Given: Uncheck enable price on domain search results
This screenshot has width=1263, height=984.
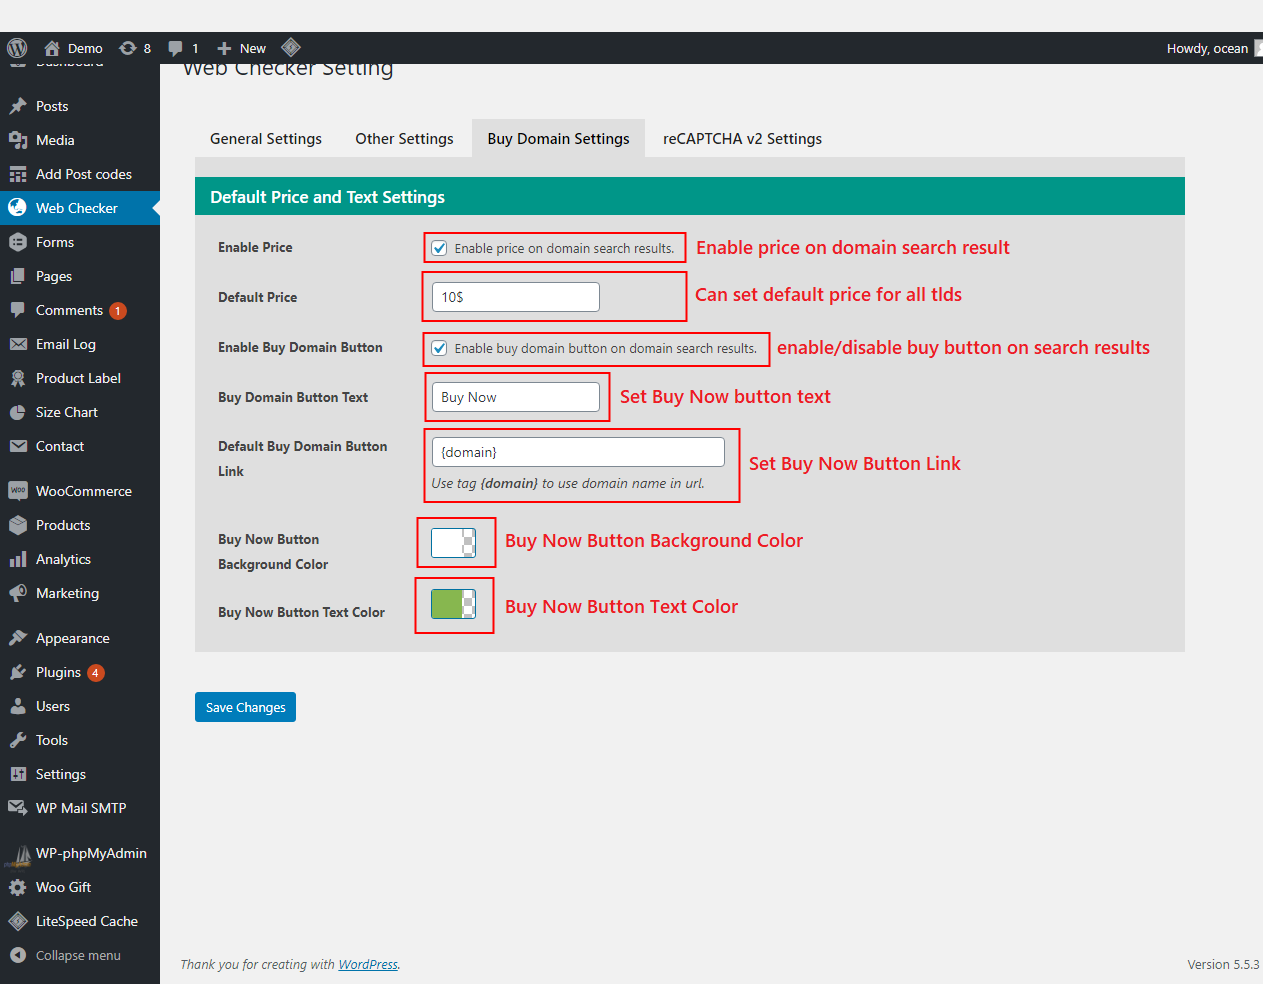Looking at the screenshot, I should 439,247.
